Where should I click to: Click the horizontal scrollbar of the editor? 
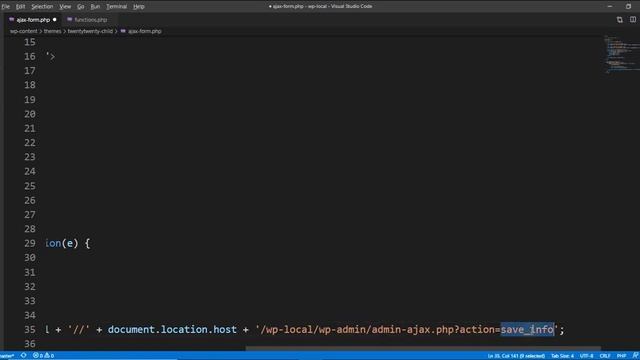422,349
